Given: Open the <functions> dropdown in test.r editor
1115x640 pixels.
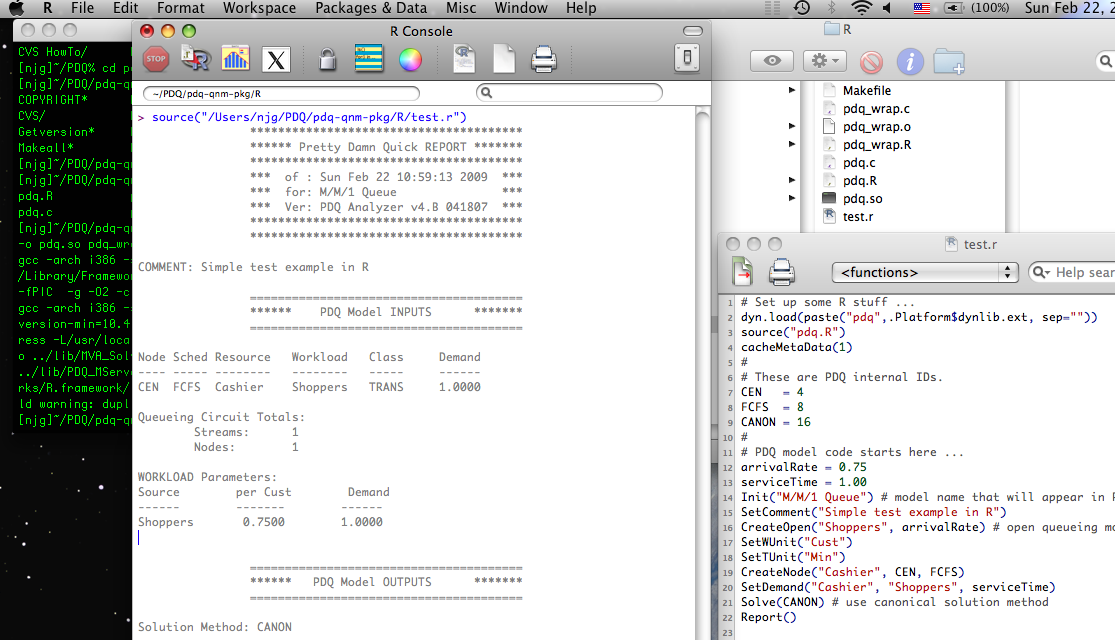Looking at the screenshot, I should pyautogui.click(x=925, y=272).
